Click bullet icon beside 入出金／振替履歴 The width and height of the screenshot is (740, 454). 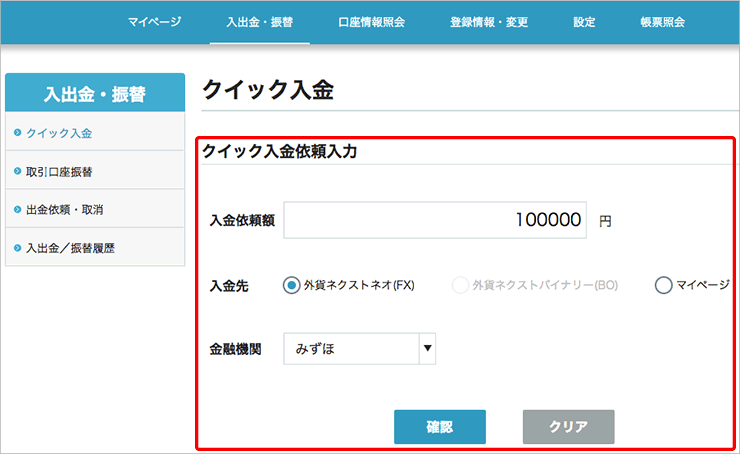(x=18, y=247)
